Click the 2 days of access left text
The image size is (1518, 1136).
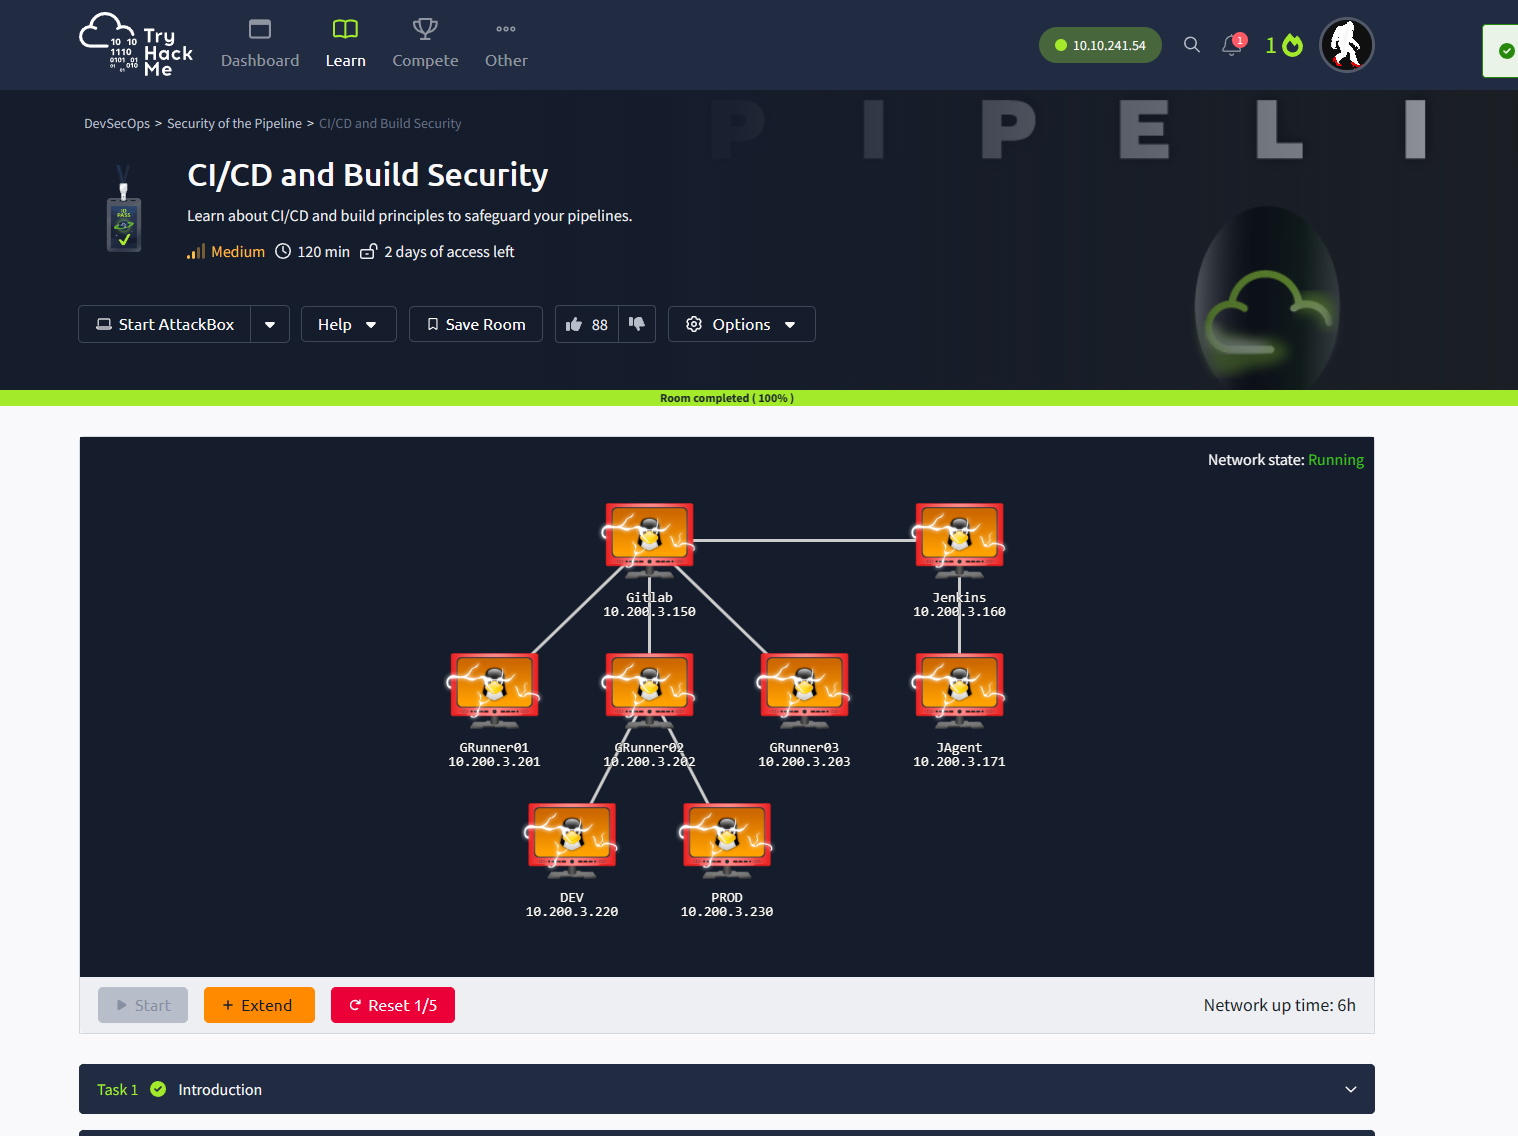(x=449, y=252)
